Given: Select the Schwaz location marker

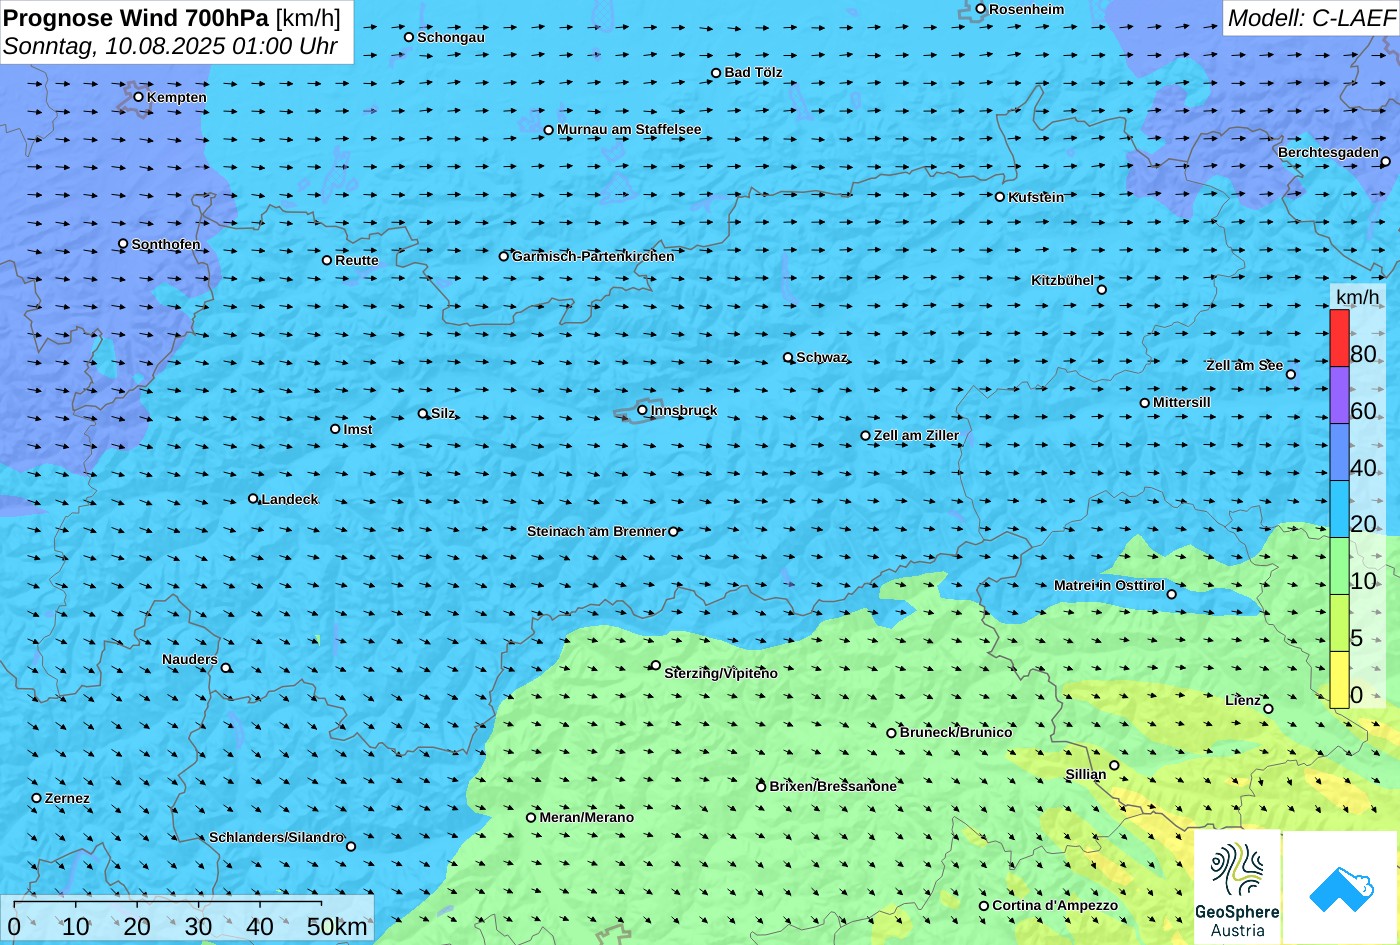Looking at the screenshot, I should coord(788,357).
